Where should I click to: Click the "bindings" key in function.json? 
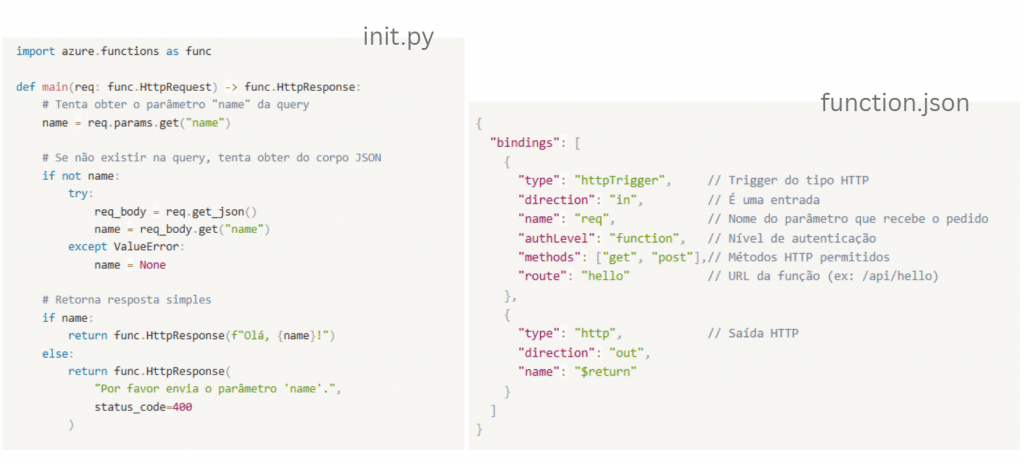(522, 142)
